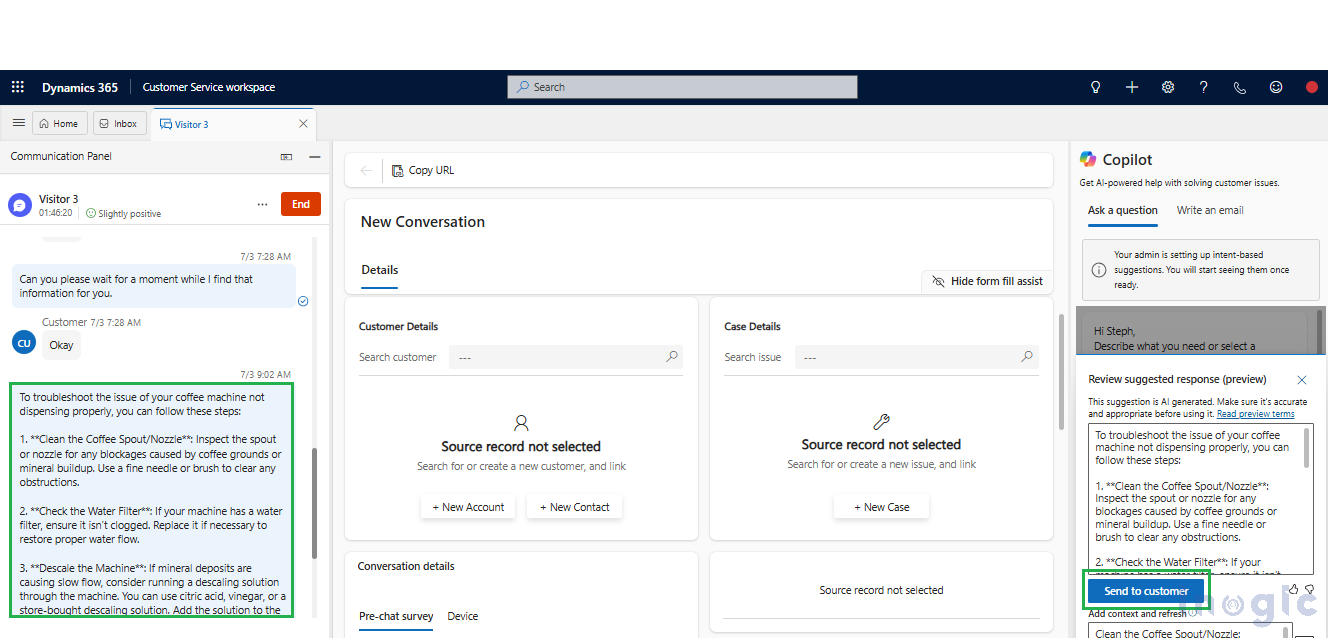
Task: Click the Search issue magnifier icon
Action: tap(1027, 357)
